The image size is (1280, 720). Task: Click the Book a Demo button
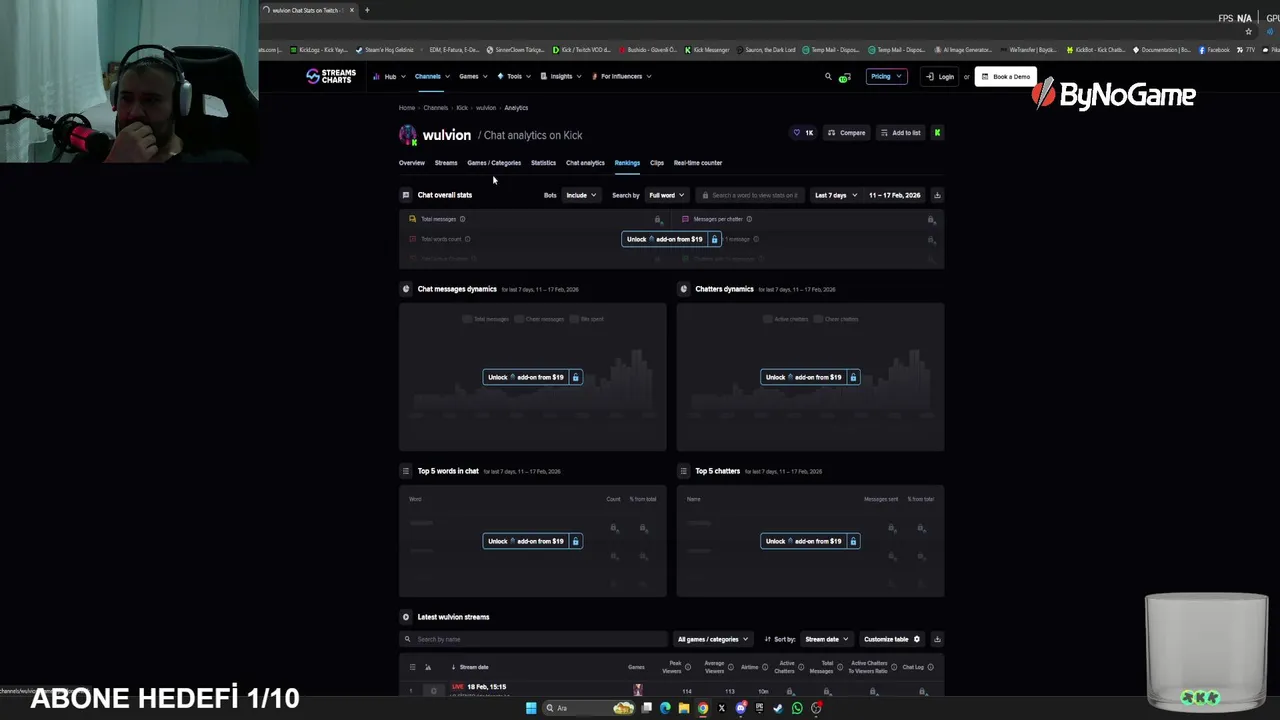[x=1006, y=76]
